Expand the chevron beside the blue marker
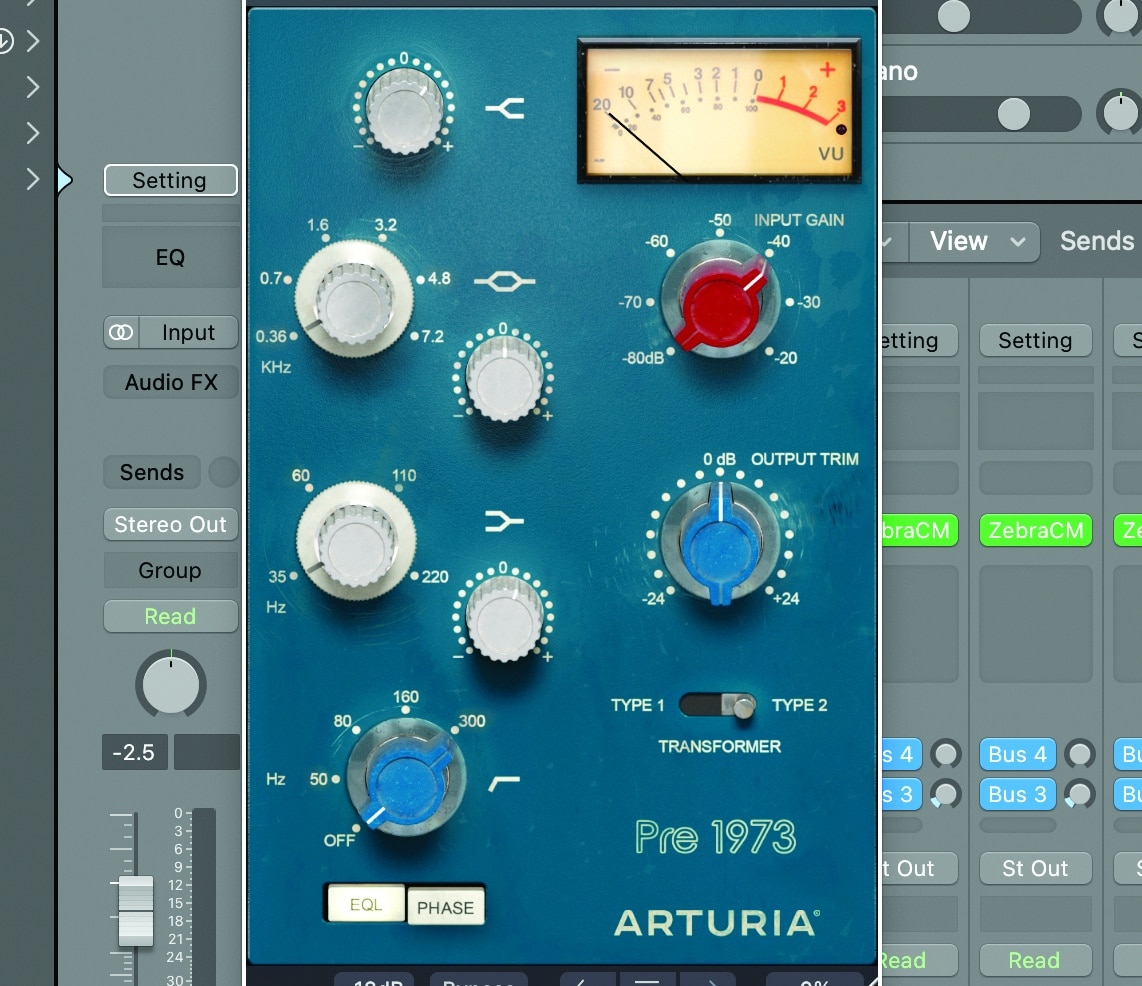Screen dimensions: 1142x986 click(32, 178)
